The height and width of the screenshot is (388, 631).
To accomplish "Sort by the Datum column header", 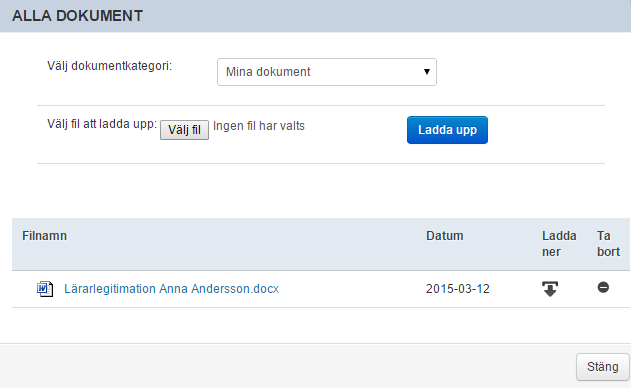I will (x=445, y=236).
